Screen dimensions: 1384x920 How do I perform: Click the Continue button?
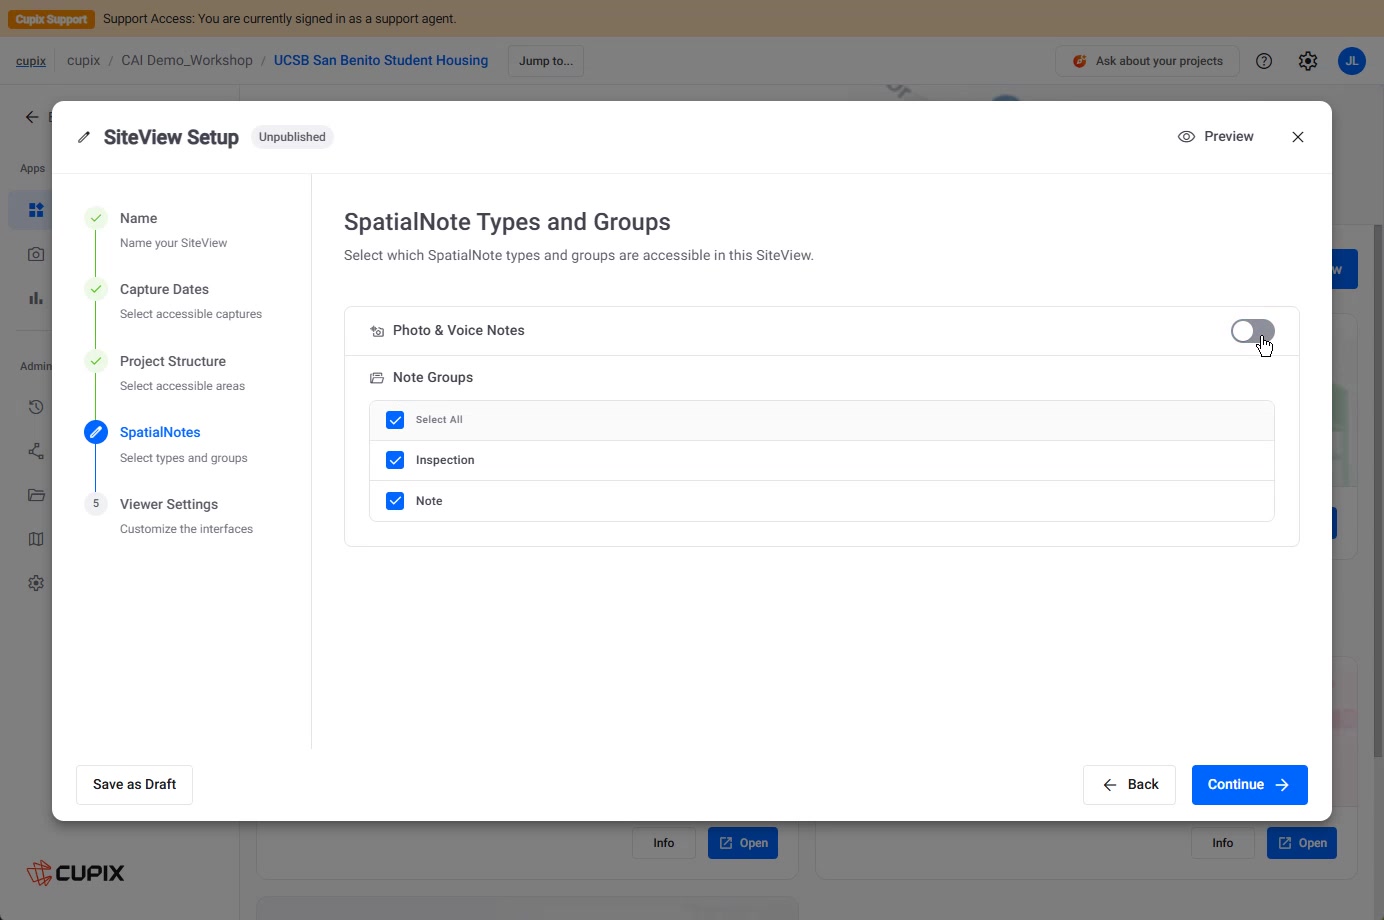1249,785
